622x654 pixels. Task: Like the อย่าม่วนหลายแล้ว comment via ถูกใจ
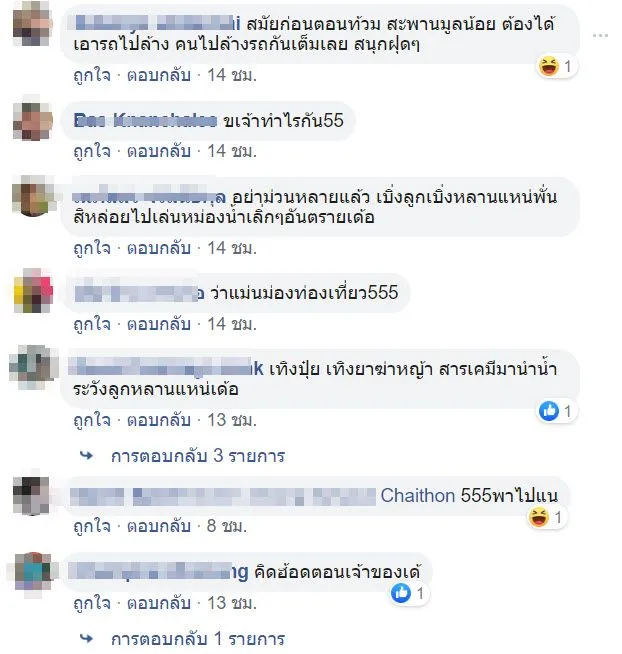pos(92,248)
